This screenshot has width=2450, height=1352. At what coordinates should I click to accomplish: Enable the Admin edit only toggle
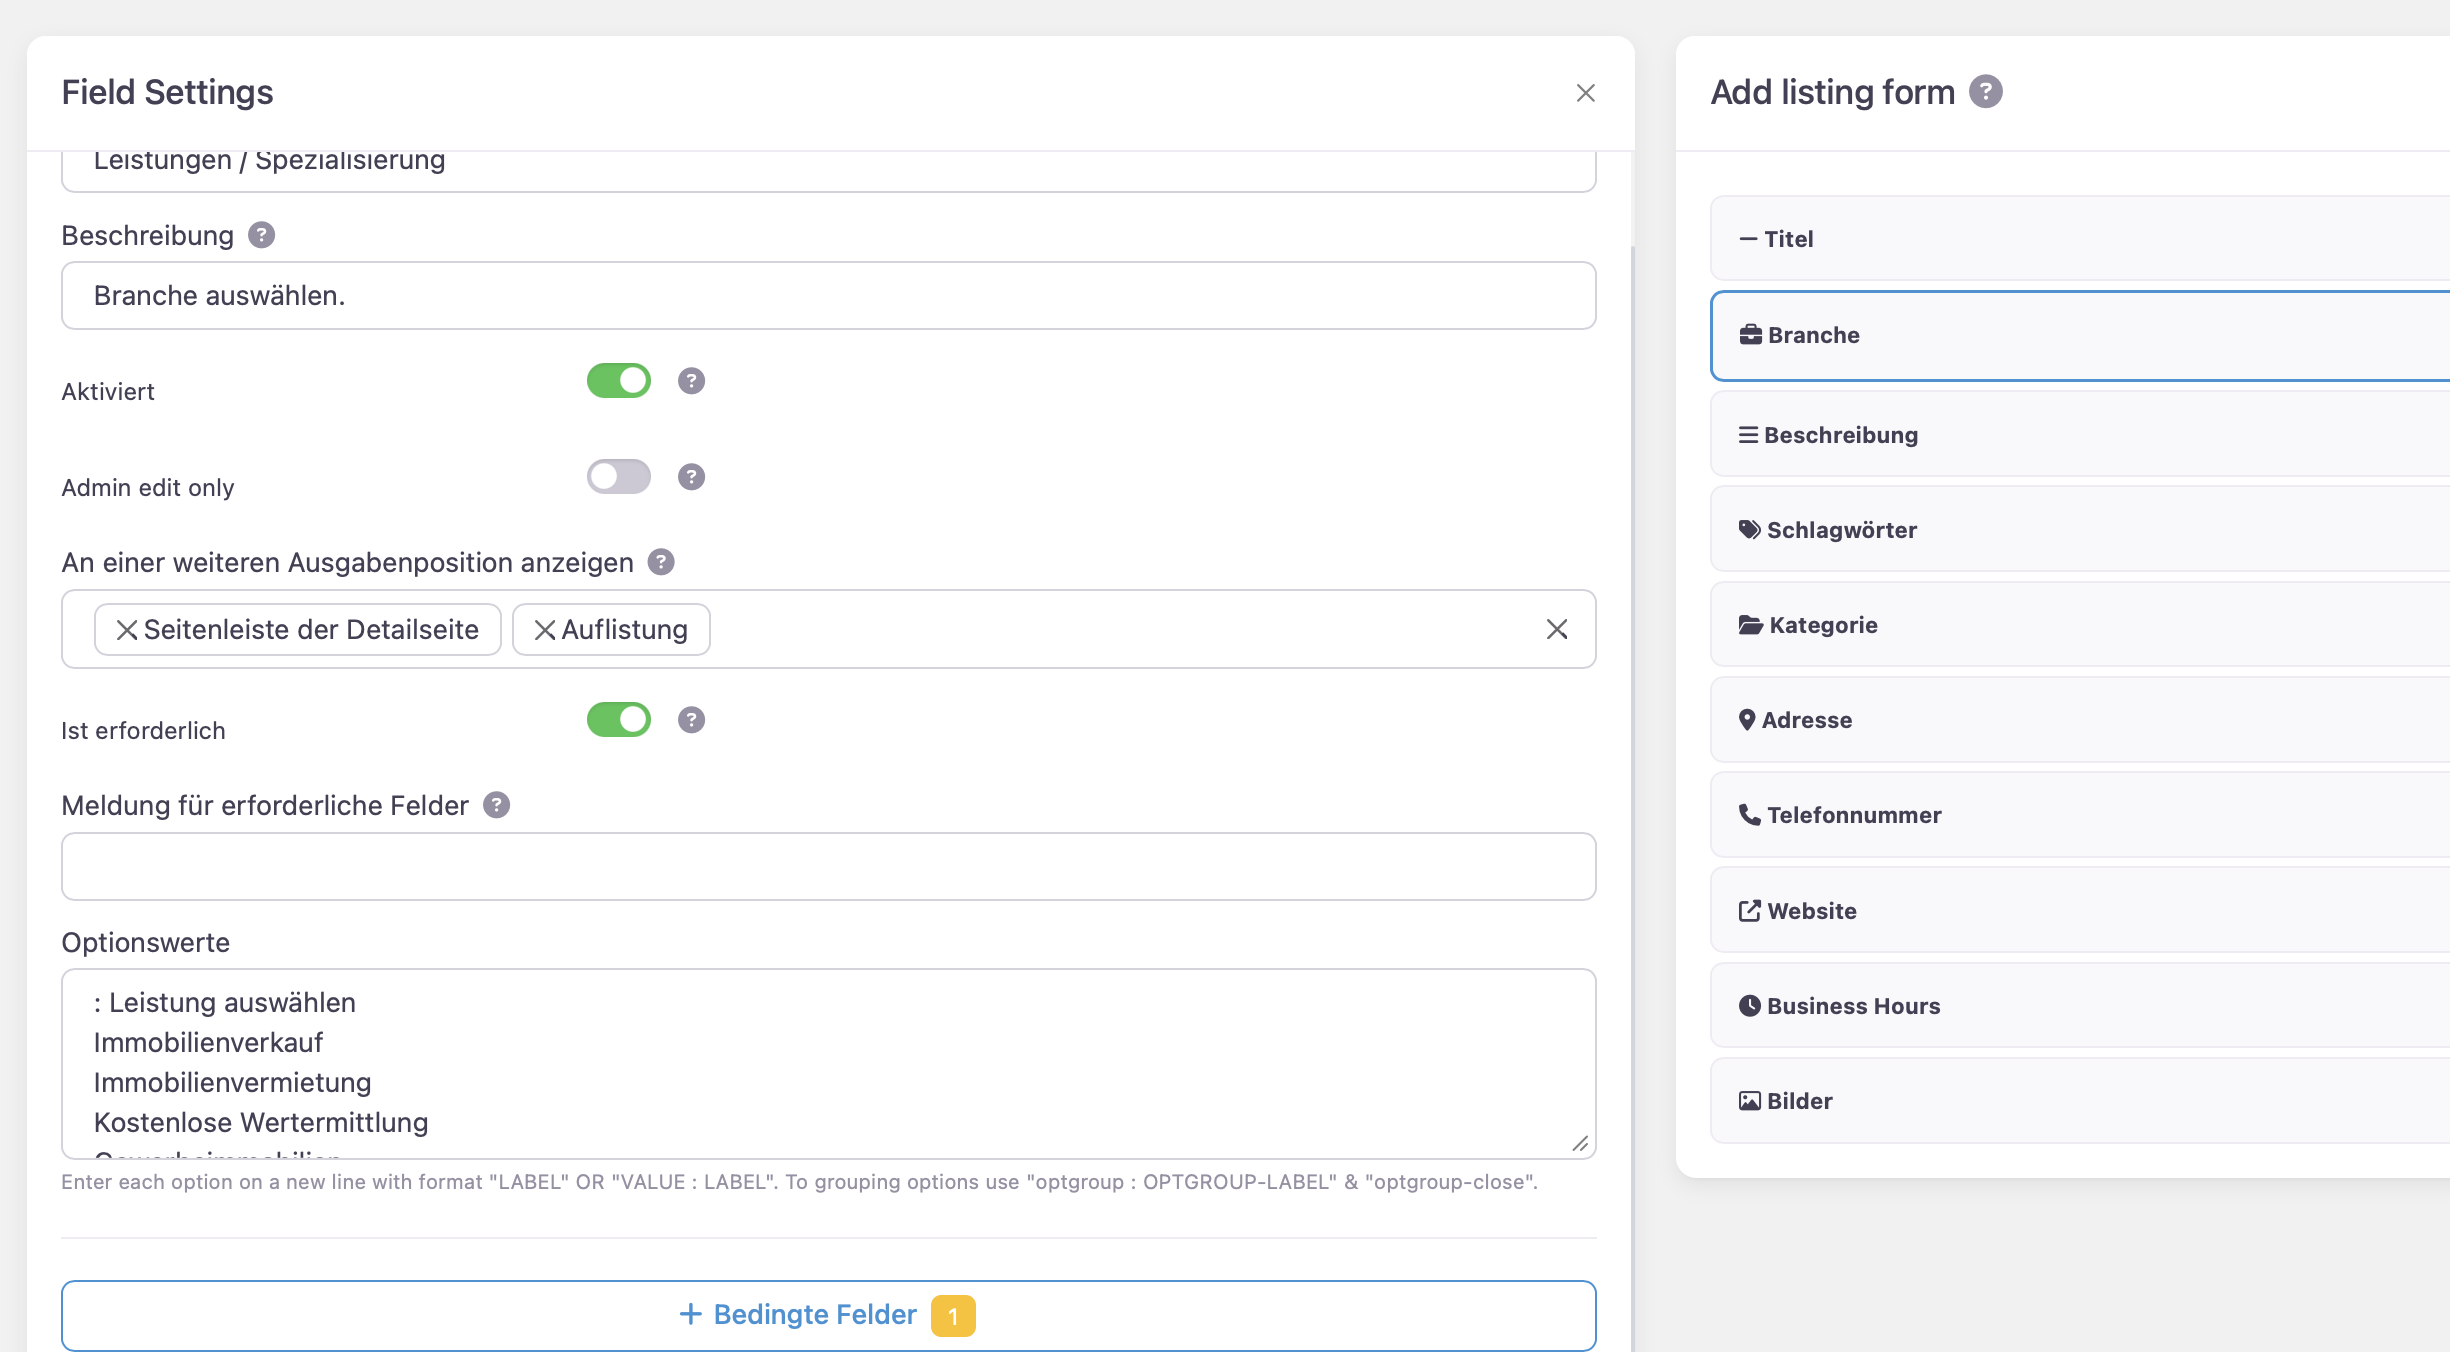click(x=618, y=477)
